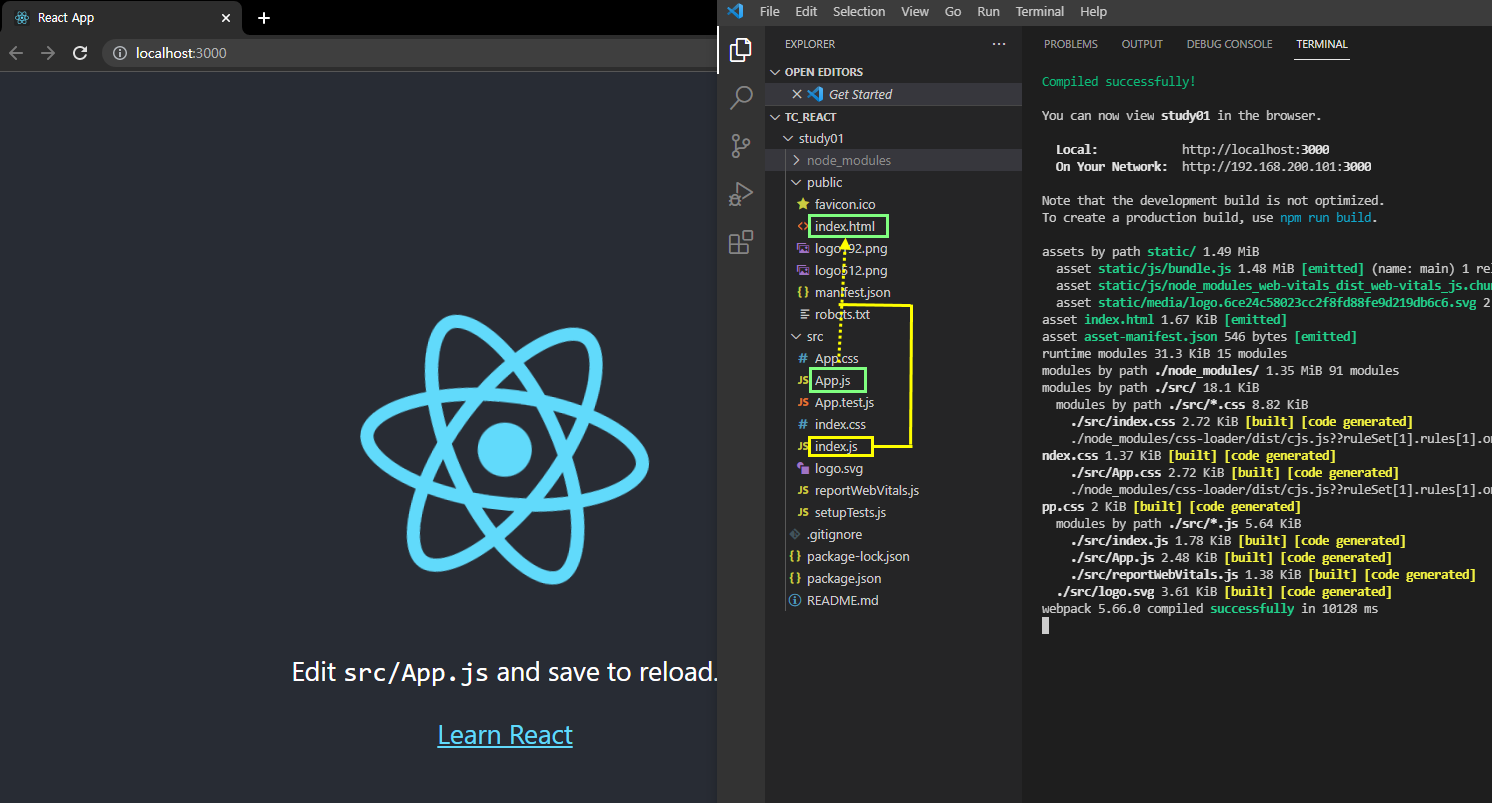Open a new browser tab

pos(264,18)
